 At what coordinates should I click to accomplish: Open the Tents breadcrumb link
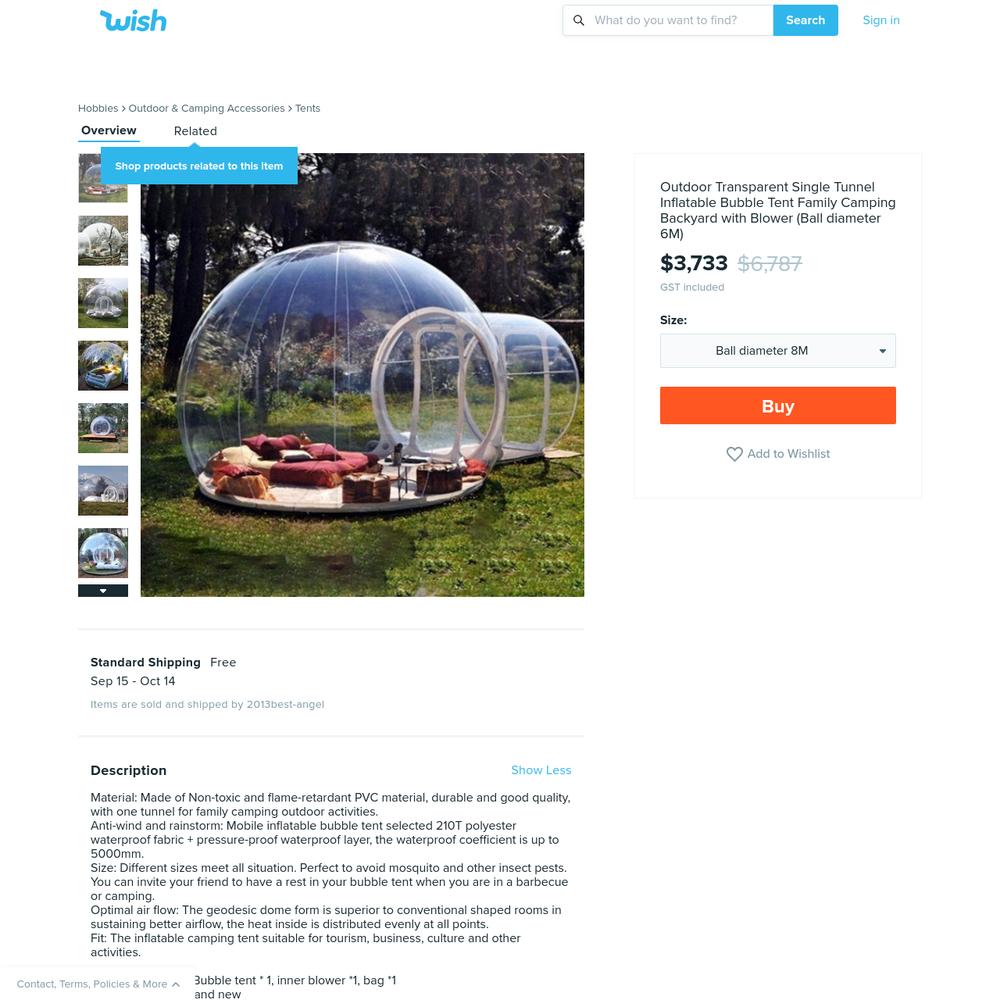click(x=307, y=108)
